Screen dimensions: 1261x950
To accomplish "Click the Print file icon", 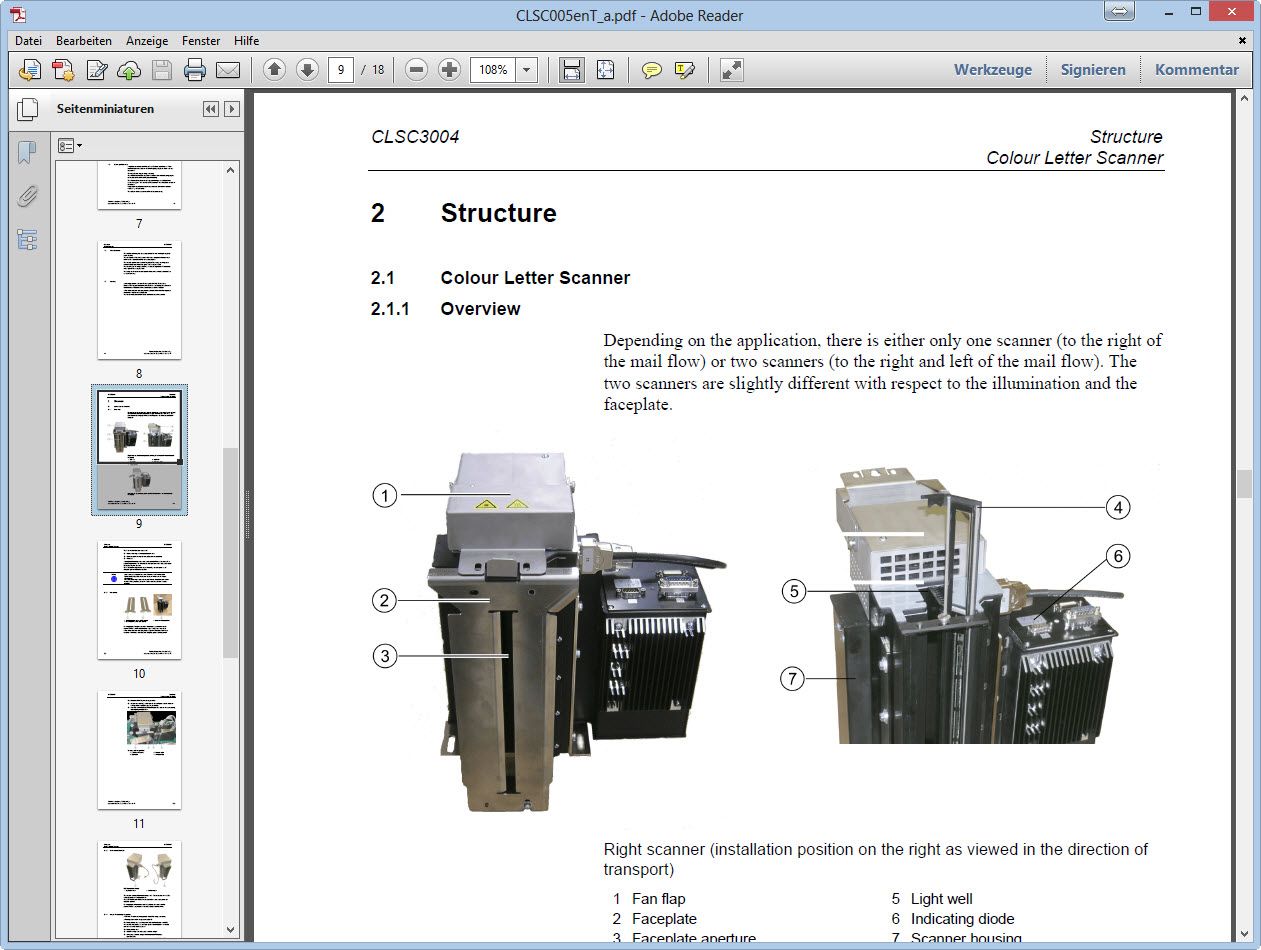I will click(x=195, y=70).
